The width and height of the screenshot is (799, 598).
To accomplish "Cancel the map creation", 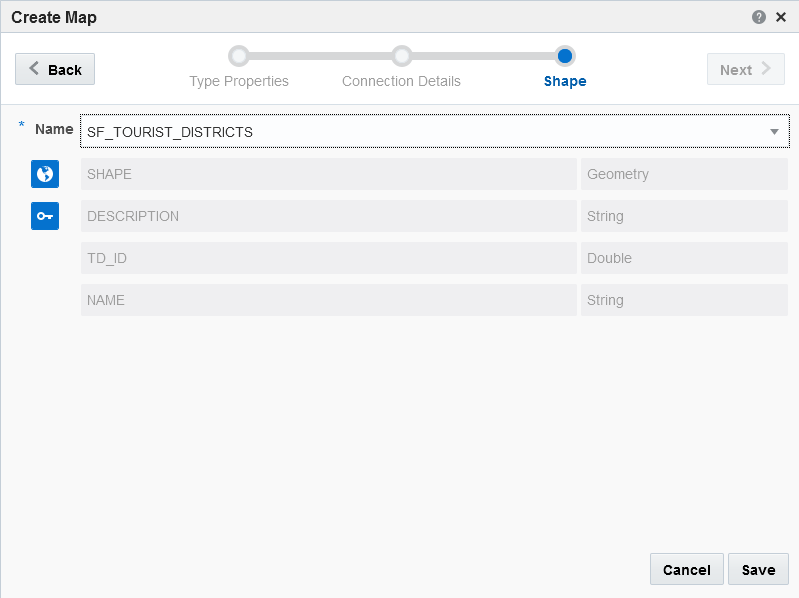I will point(686,570).
